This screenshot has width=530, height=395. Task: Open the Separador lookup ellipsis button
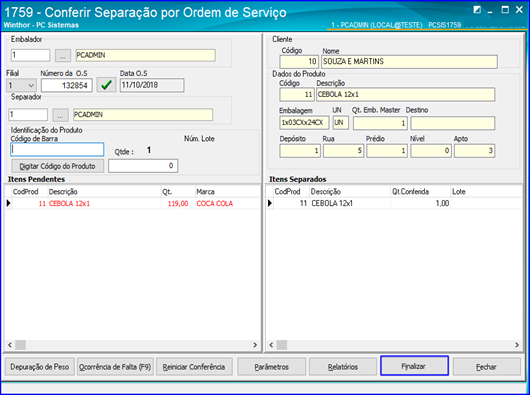(61, 115)
